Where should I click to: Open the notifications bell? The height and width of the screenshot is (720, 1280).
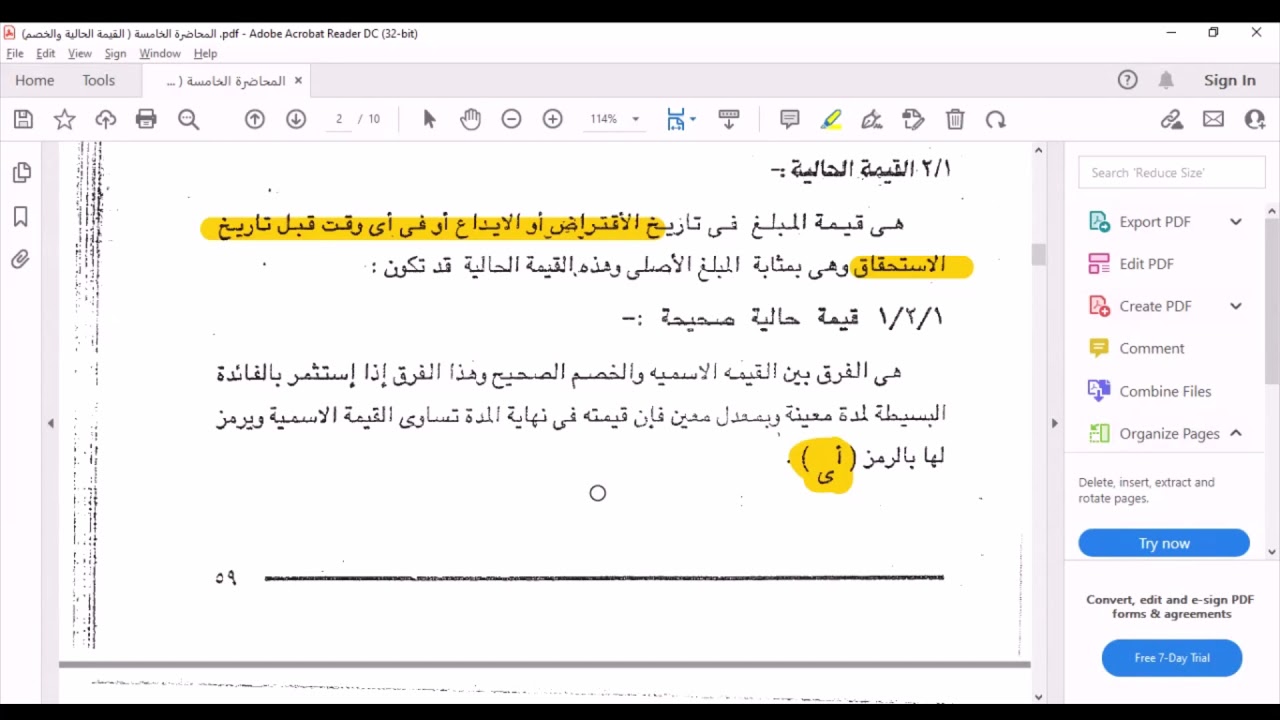(1166, 80)
